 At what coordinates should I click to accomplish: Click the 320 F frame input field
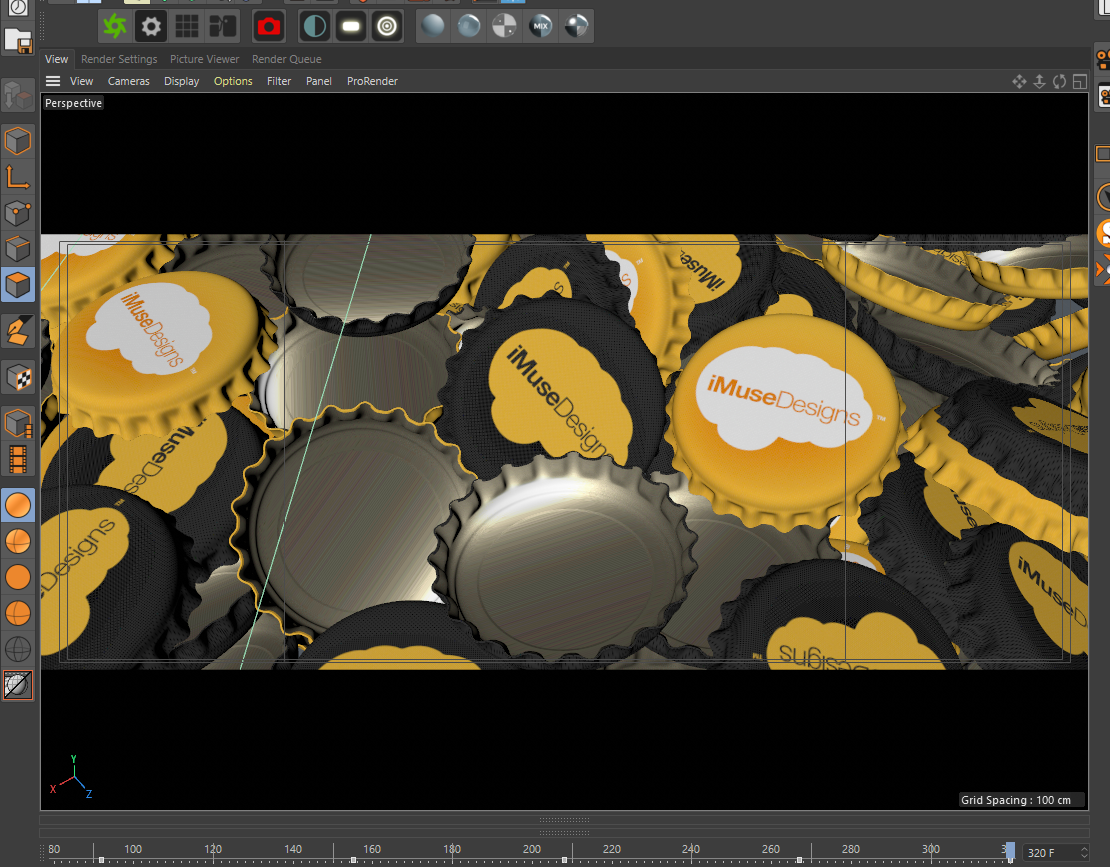[1051, 853]
